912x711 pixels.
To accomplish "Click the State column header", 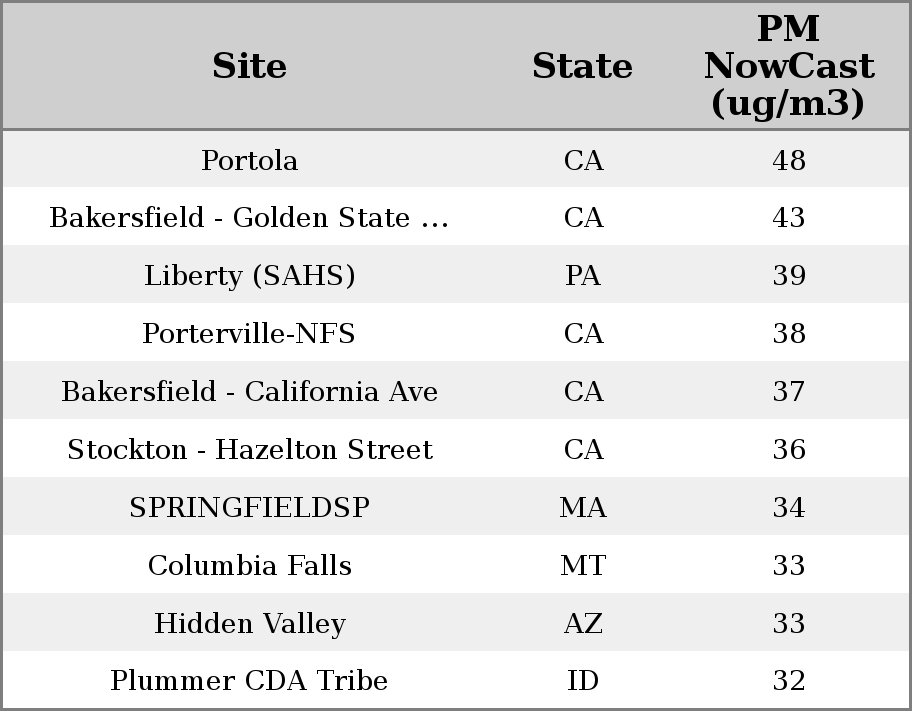I will pyautogui.click(x=582, y=66).
